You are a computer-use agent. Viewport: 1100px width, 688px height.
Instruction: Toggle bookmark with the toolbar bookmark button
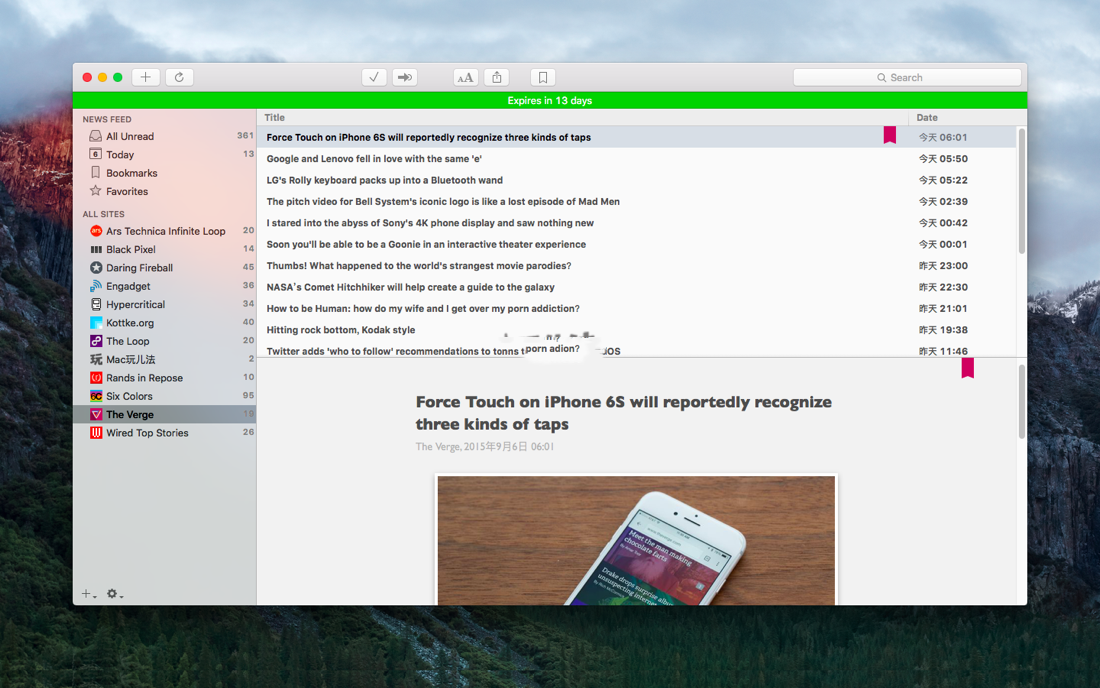click(542, 77)
